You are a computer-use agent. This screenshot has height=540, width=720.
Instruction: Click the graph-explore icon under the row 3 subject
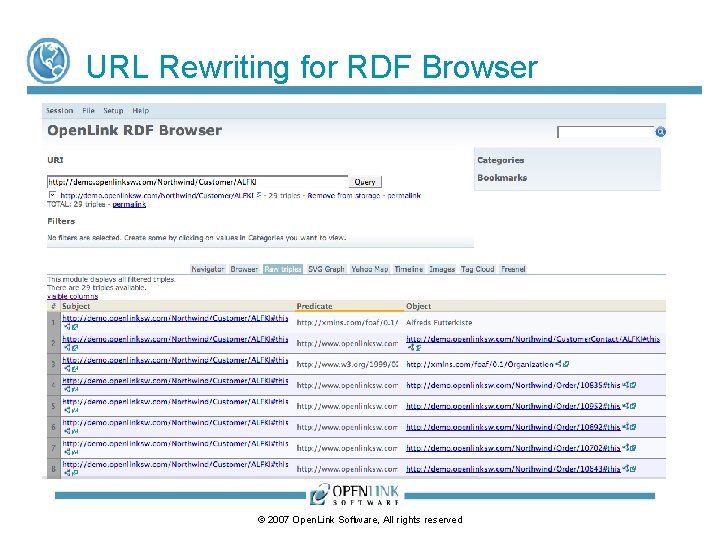coord(67,369)
